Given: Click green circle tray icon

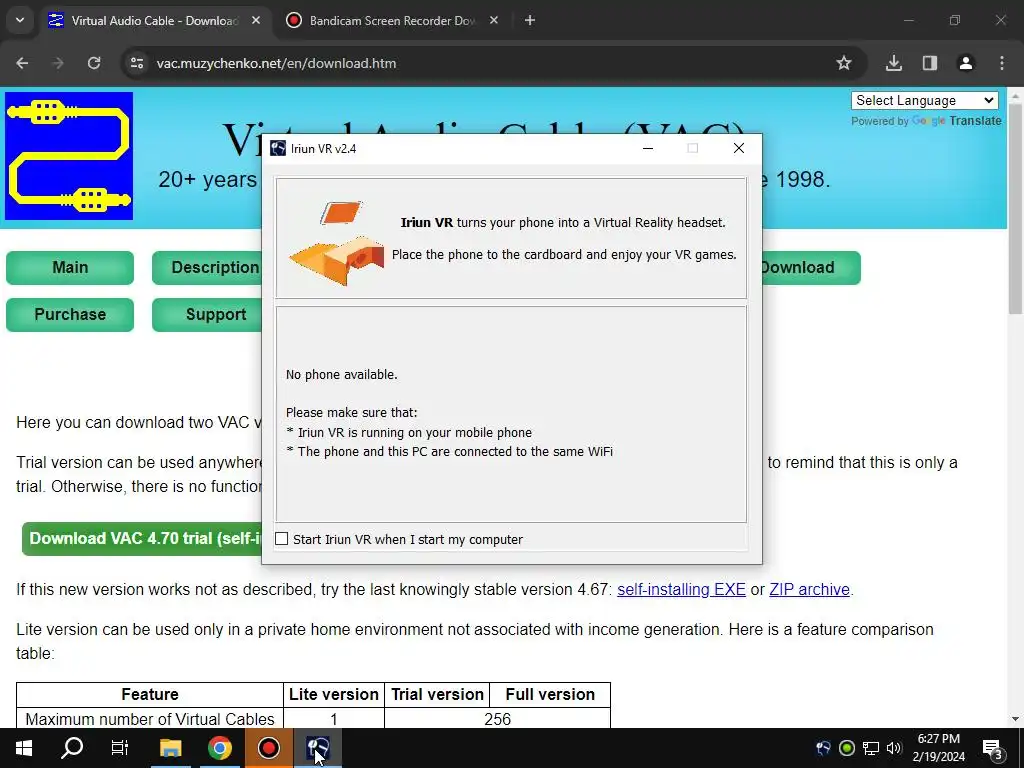Looking at the screenshot, I should [x=847, y=748].
